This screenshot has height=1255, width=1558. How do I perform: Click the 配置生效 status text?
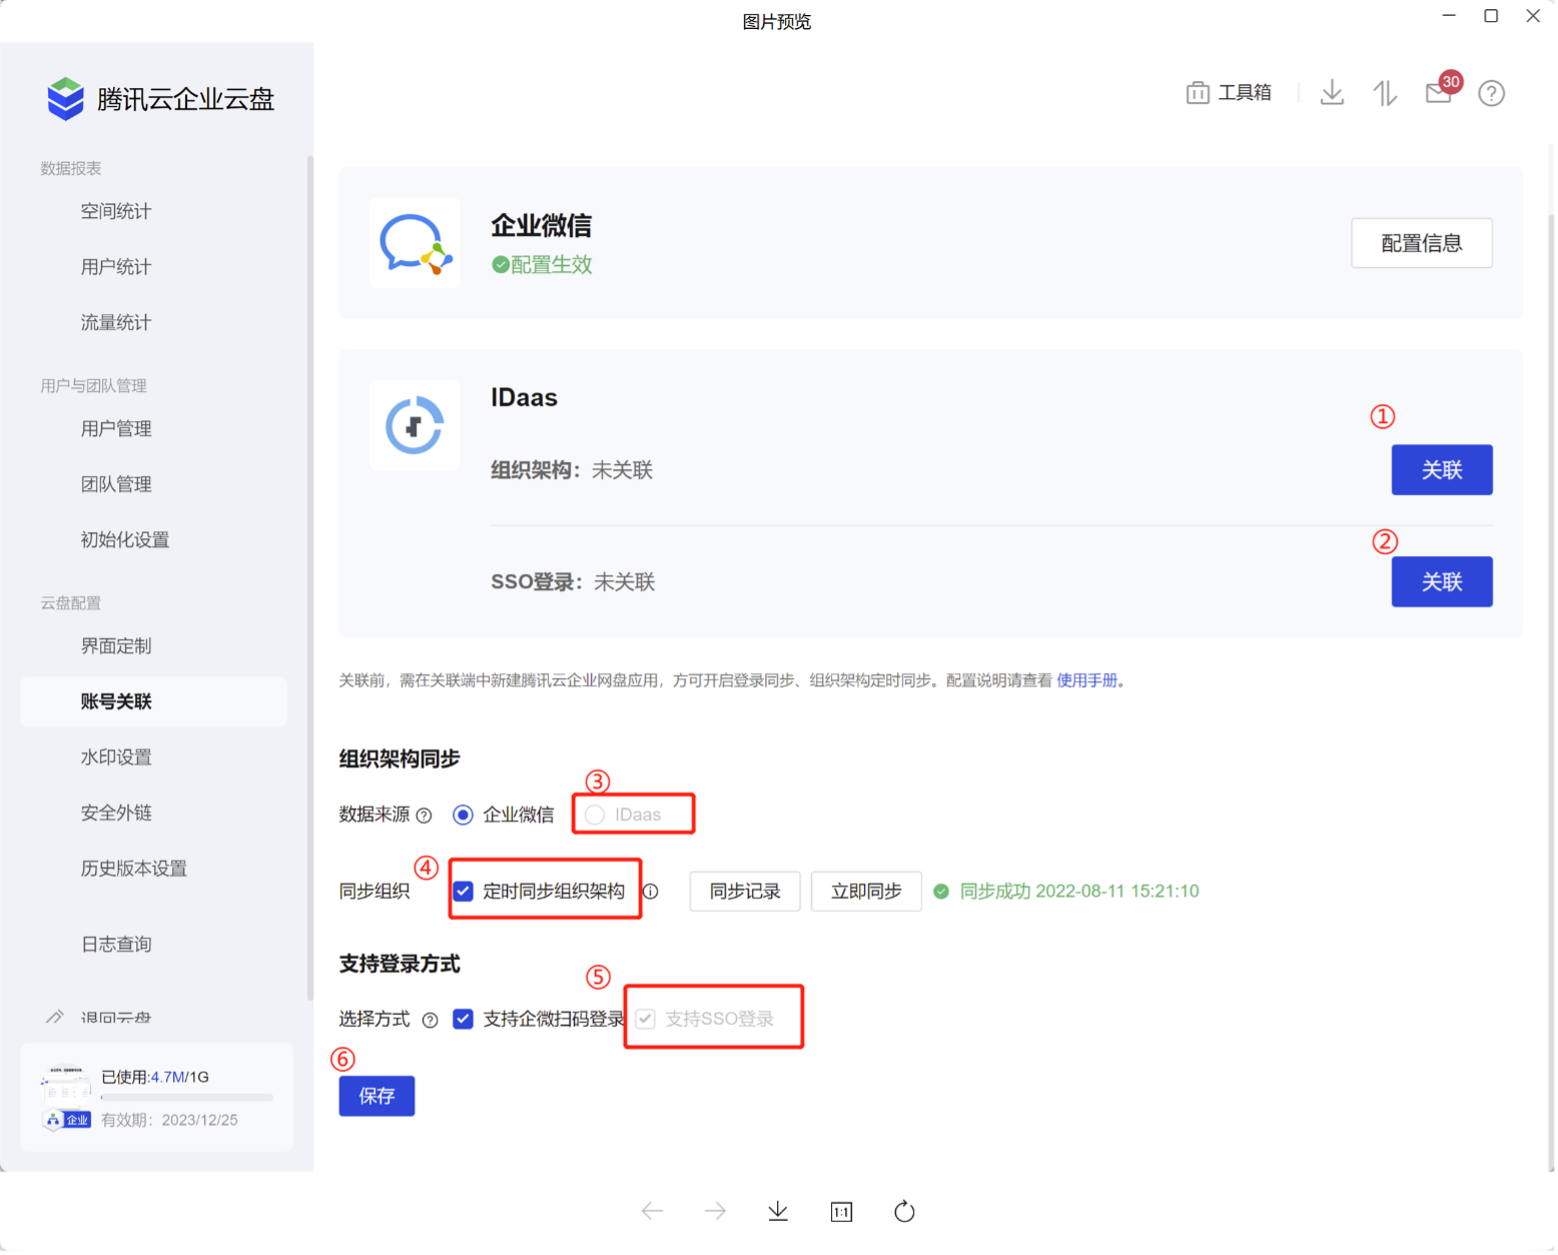tap(552, 265)
